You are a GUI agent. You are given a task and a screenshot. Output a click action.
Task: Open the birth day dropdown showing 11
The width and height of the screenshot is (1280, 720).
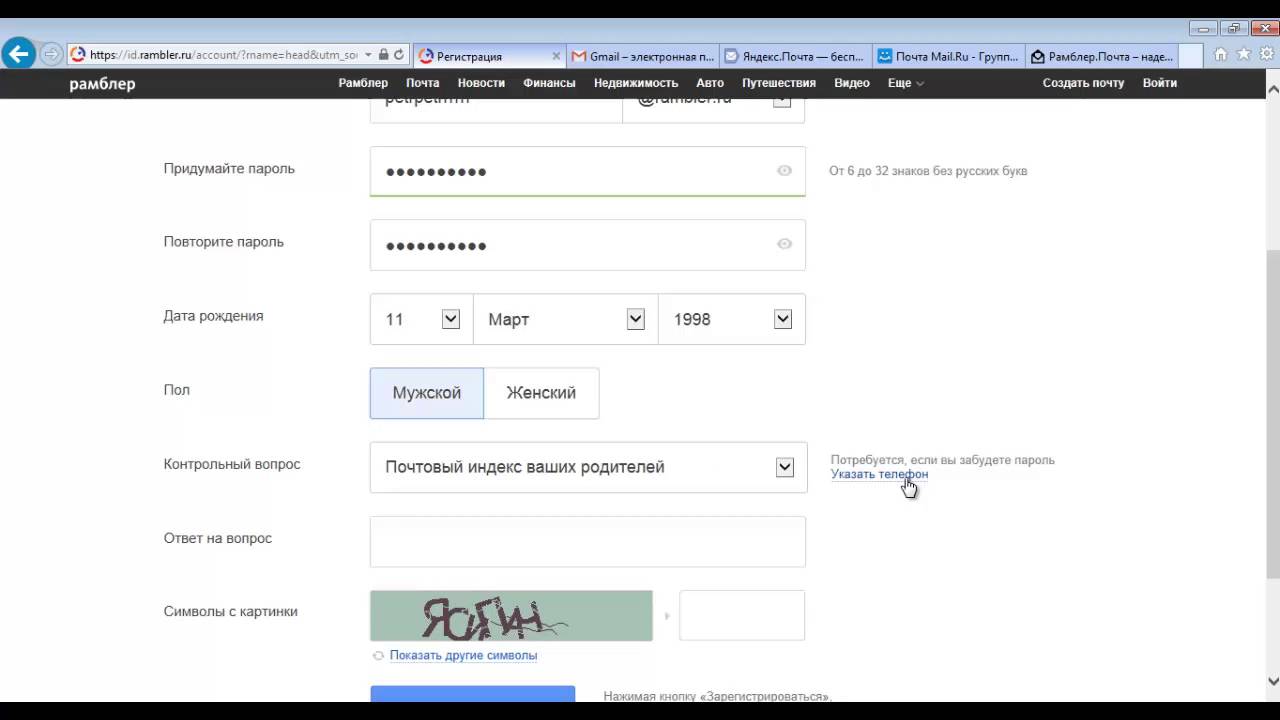click(421, 319)
